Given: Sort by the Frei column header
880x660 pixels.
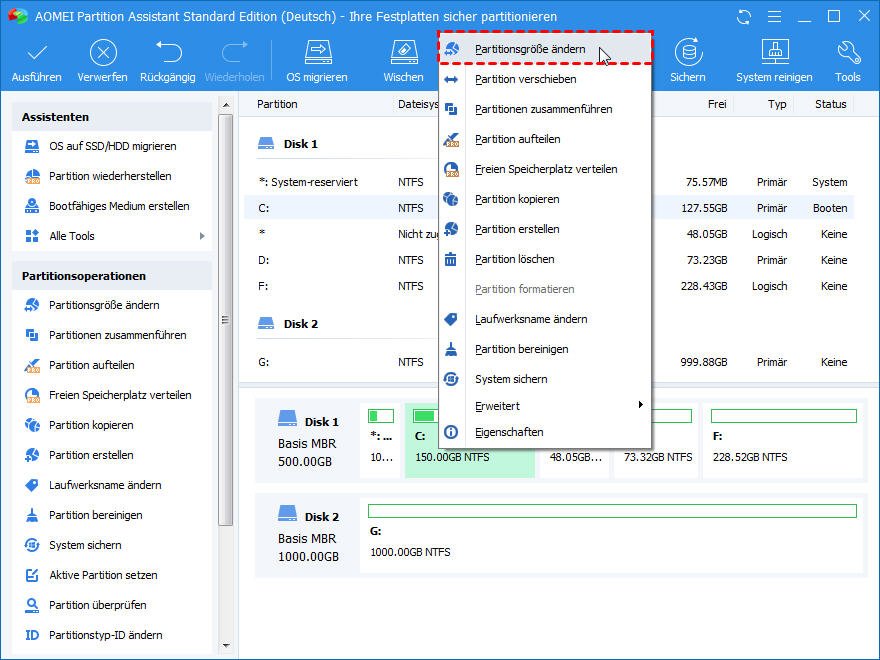Looking at the screenshot, I should (x=717, y=104).
